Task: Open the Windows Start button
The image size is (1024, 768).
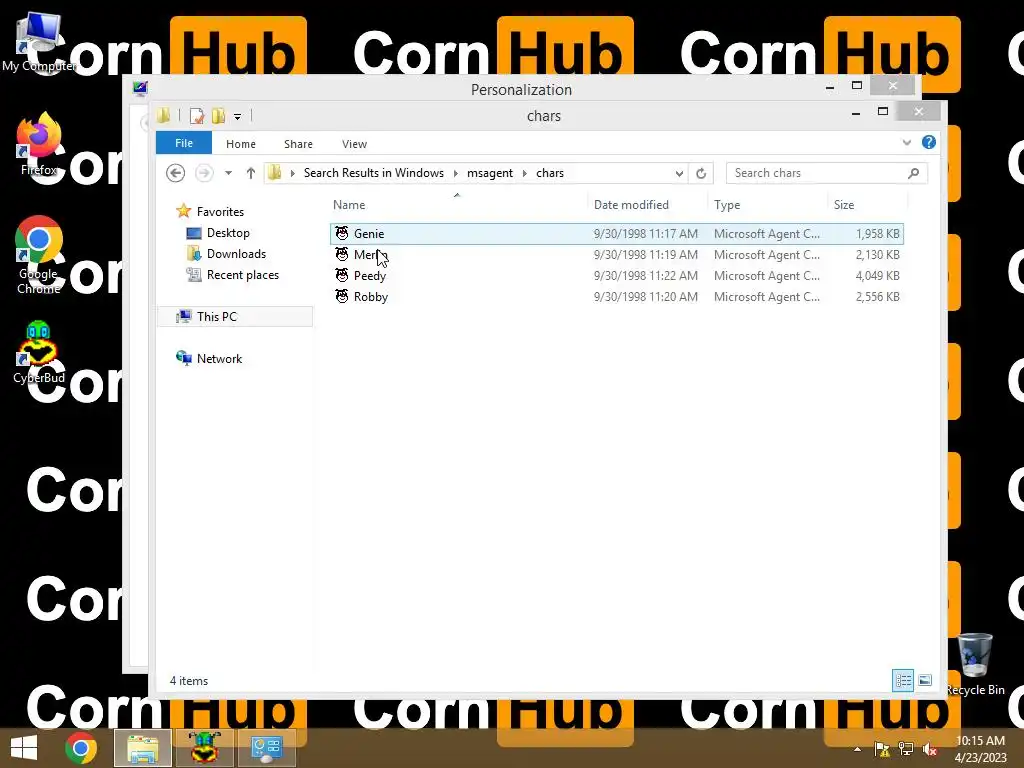Action: [24, 748]
